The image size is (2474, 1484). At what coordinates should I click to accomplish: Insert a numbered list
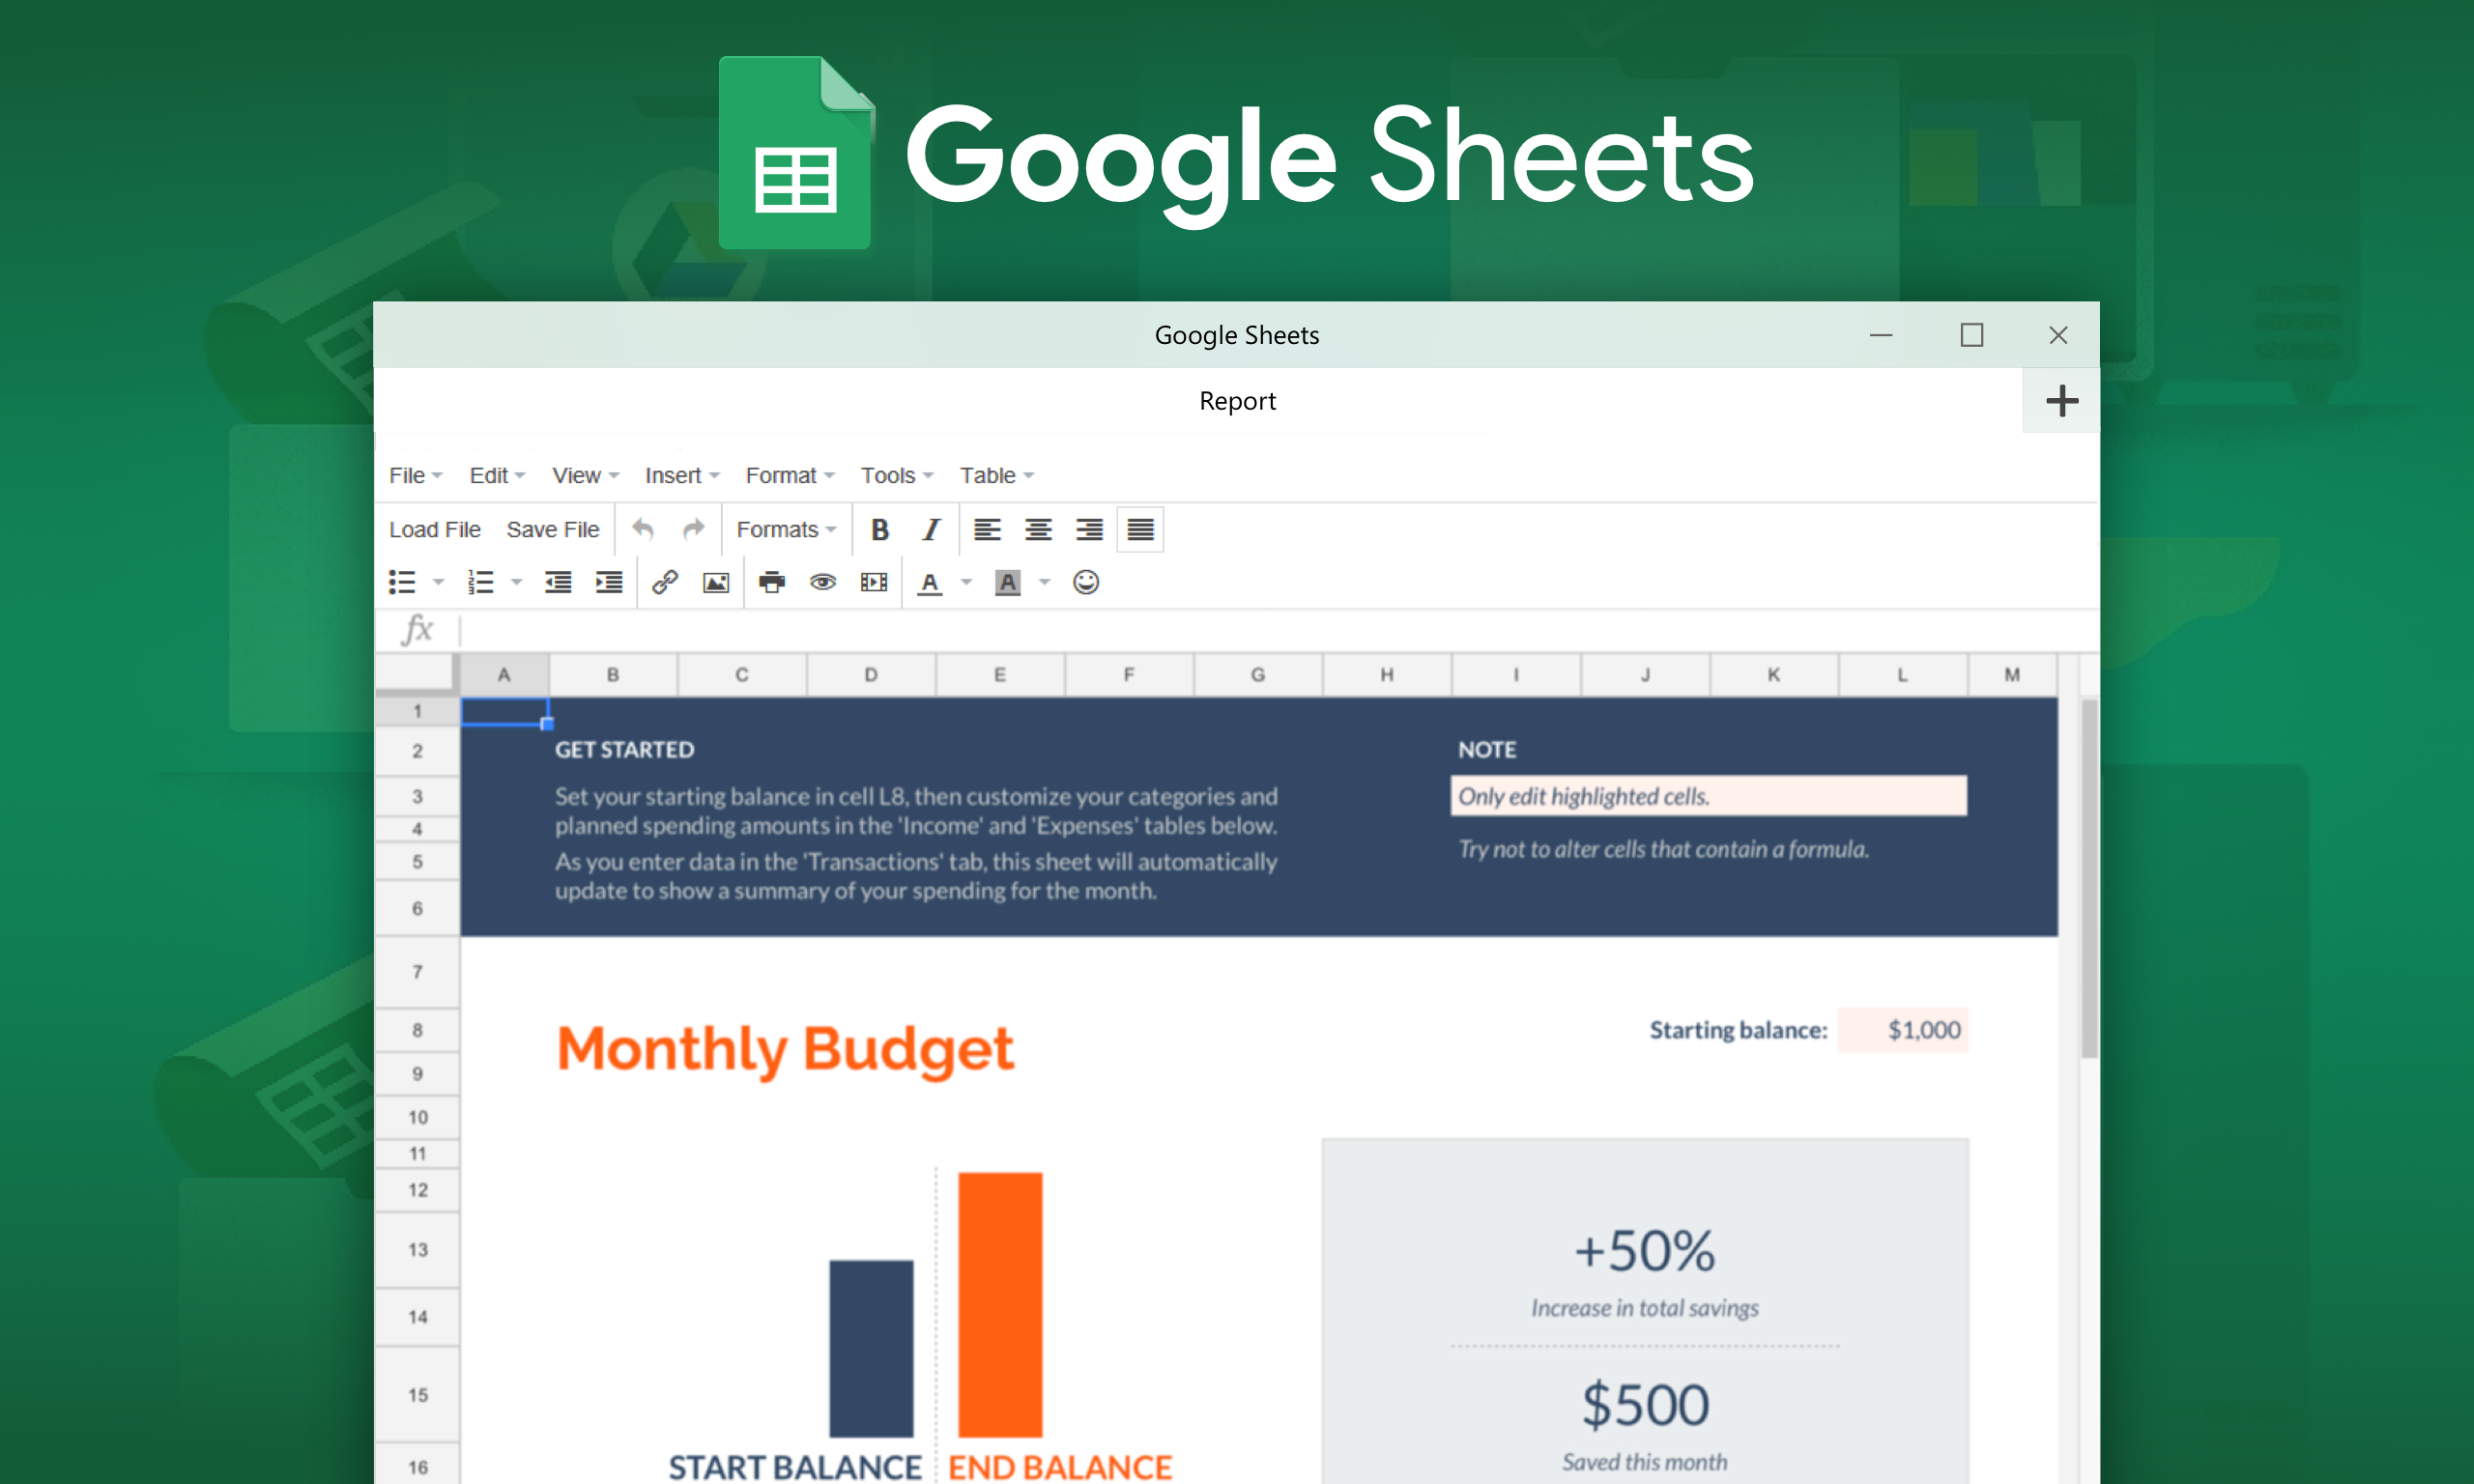tap(480, 582)
